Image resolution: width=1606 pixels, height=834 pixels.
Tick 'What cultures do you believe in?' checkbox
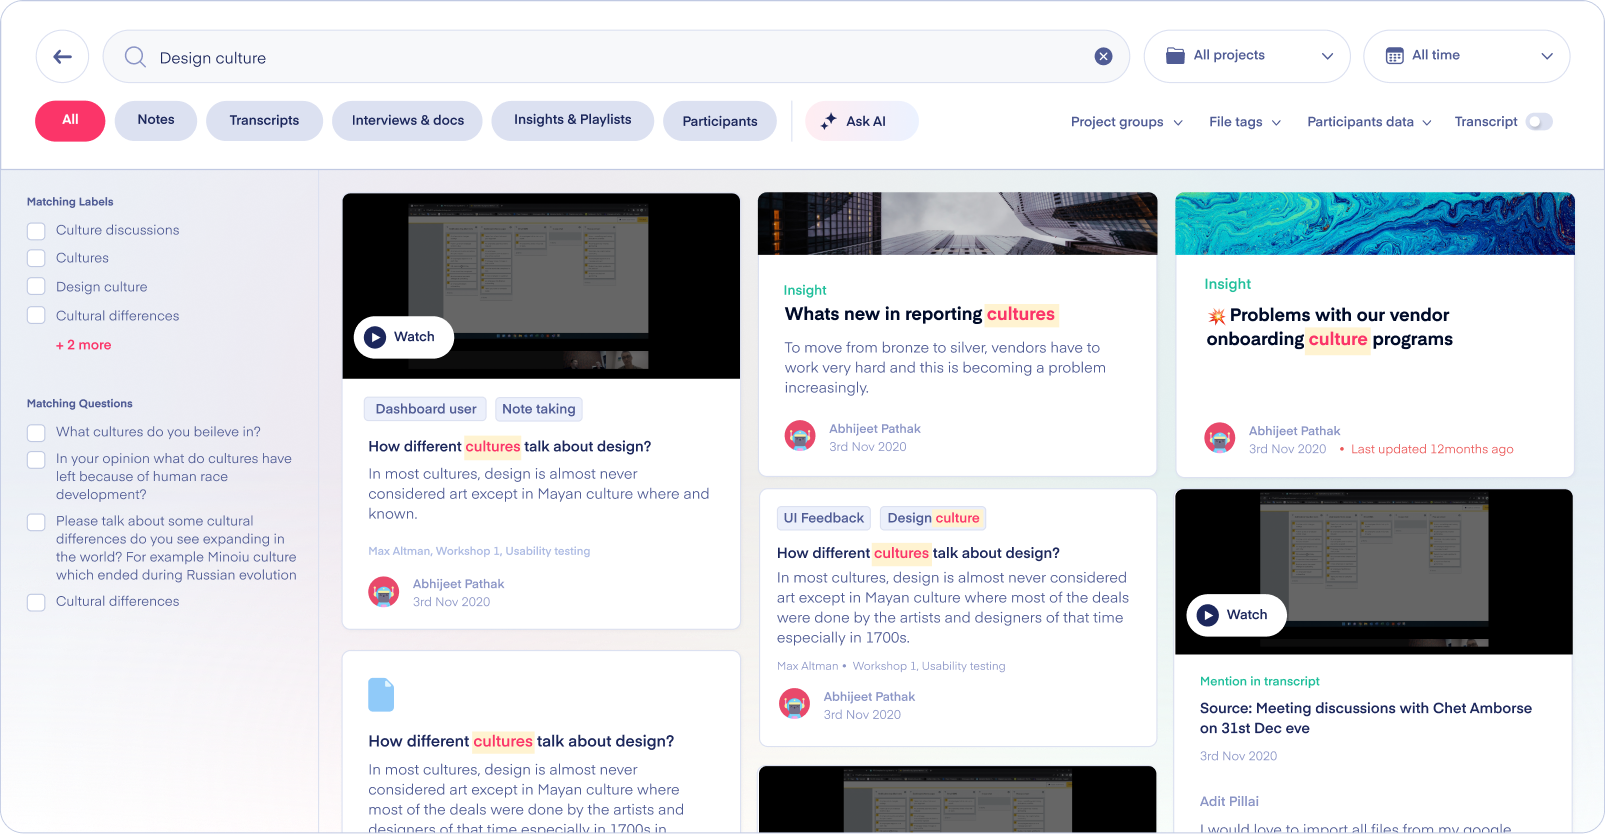tap(37, 433)
